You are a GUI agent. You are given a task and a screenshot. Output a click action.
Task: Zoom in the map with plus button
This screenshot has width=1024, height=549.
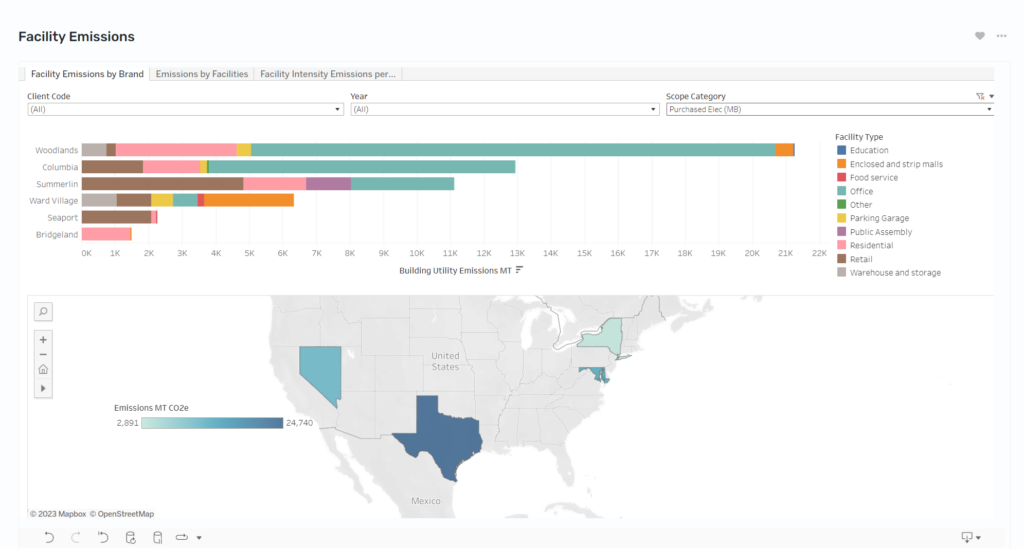click(43, 339)
